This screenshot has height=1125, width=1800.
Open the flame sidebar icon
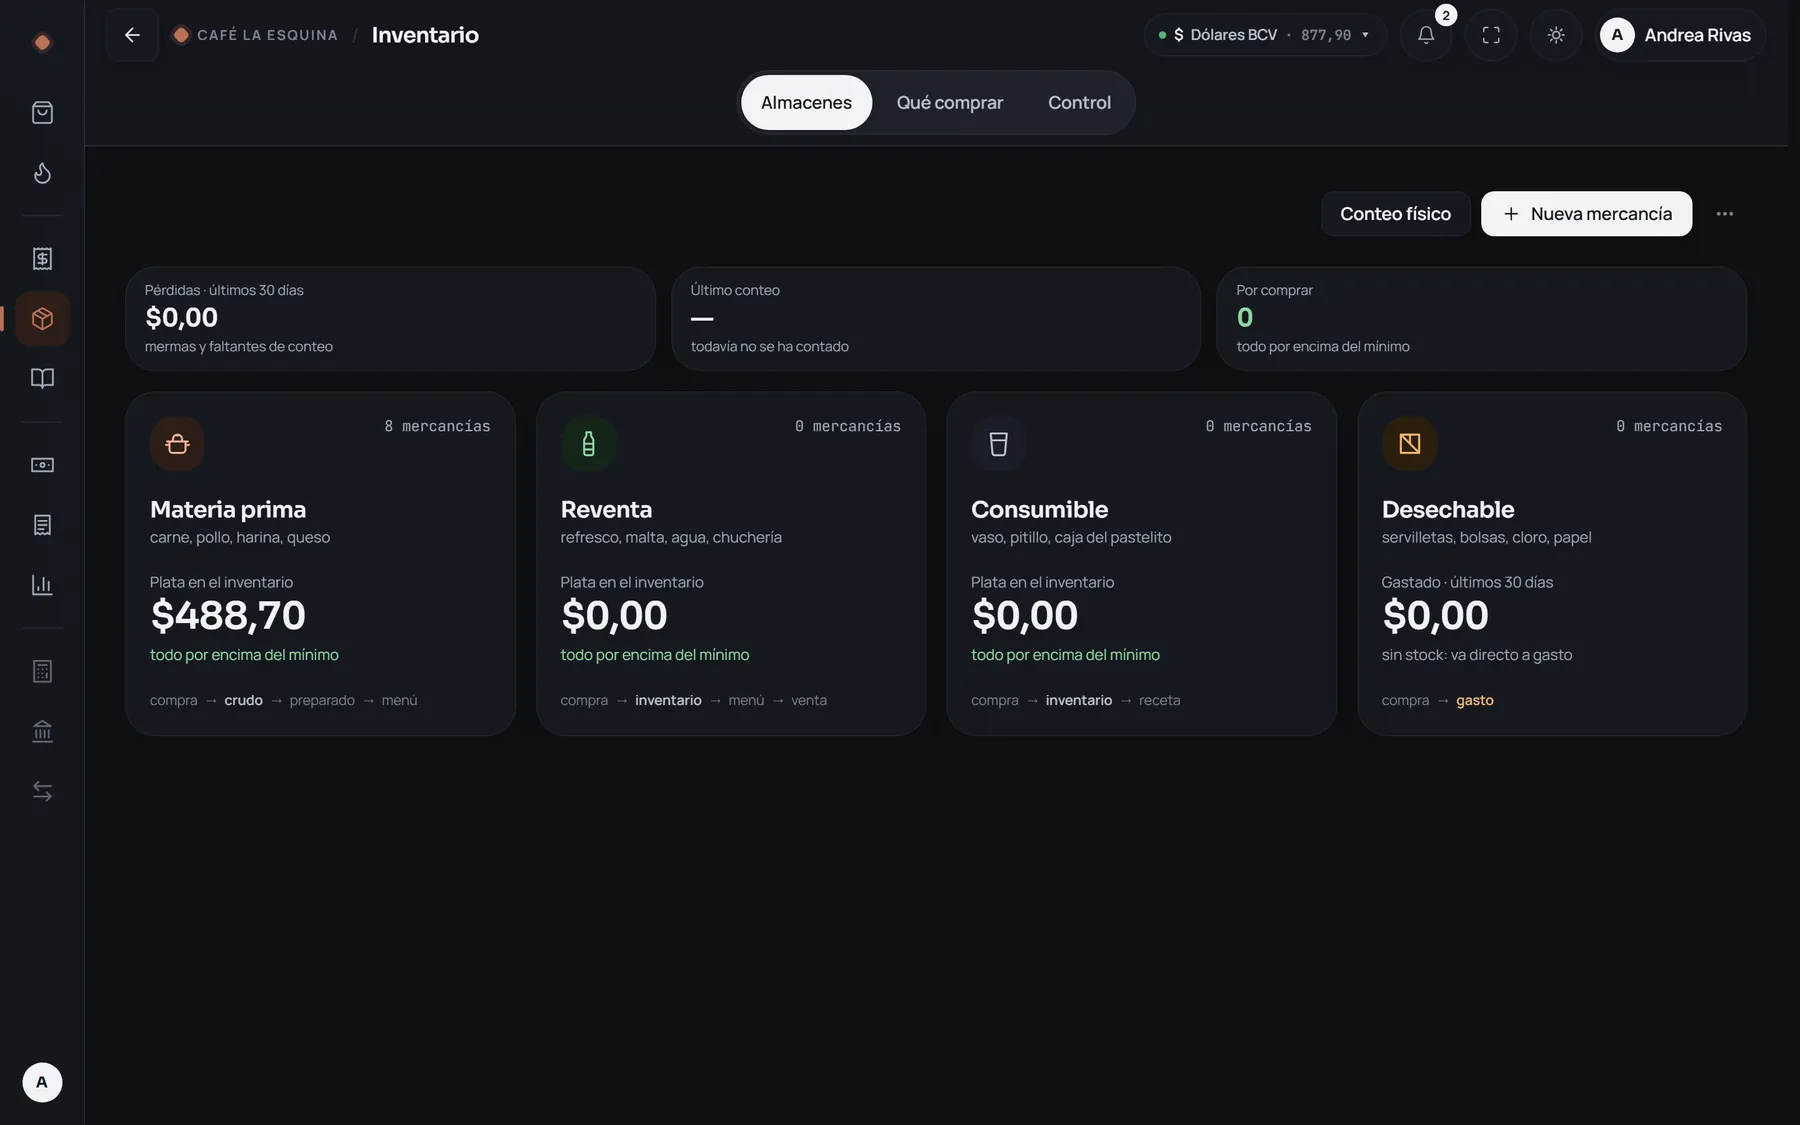tap(42, 173)
